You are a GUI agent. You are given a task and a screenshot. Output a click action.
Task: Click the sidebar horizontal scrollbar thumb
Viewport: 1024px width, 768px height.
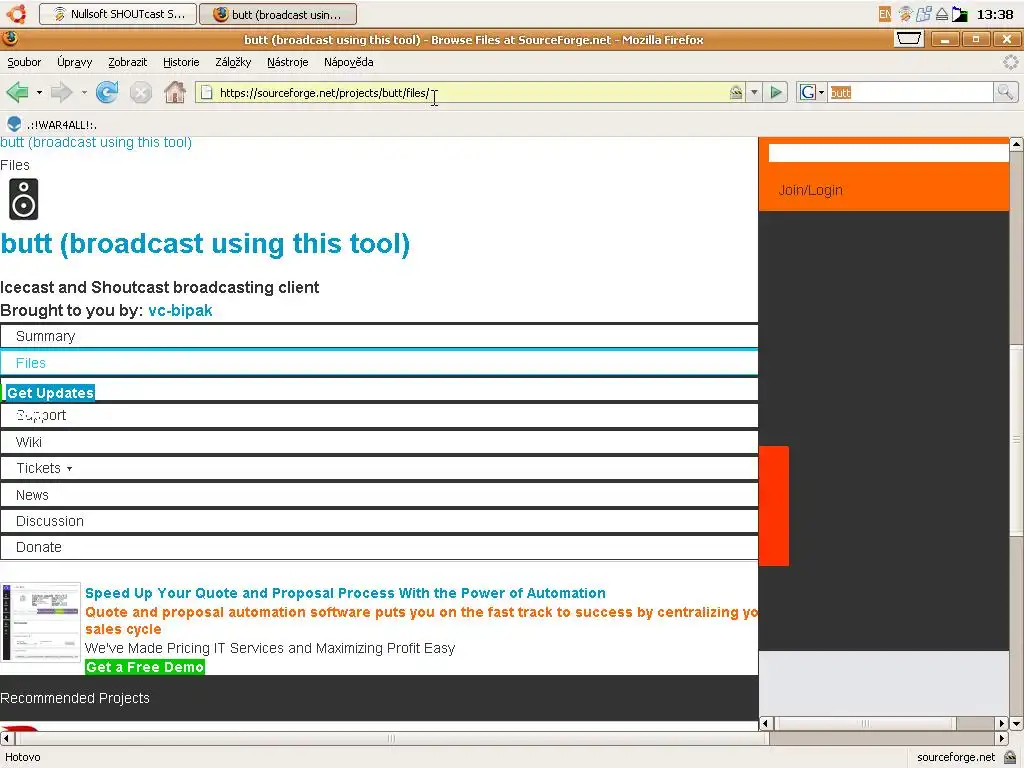865,723
